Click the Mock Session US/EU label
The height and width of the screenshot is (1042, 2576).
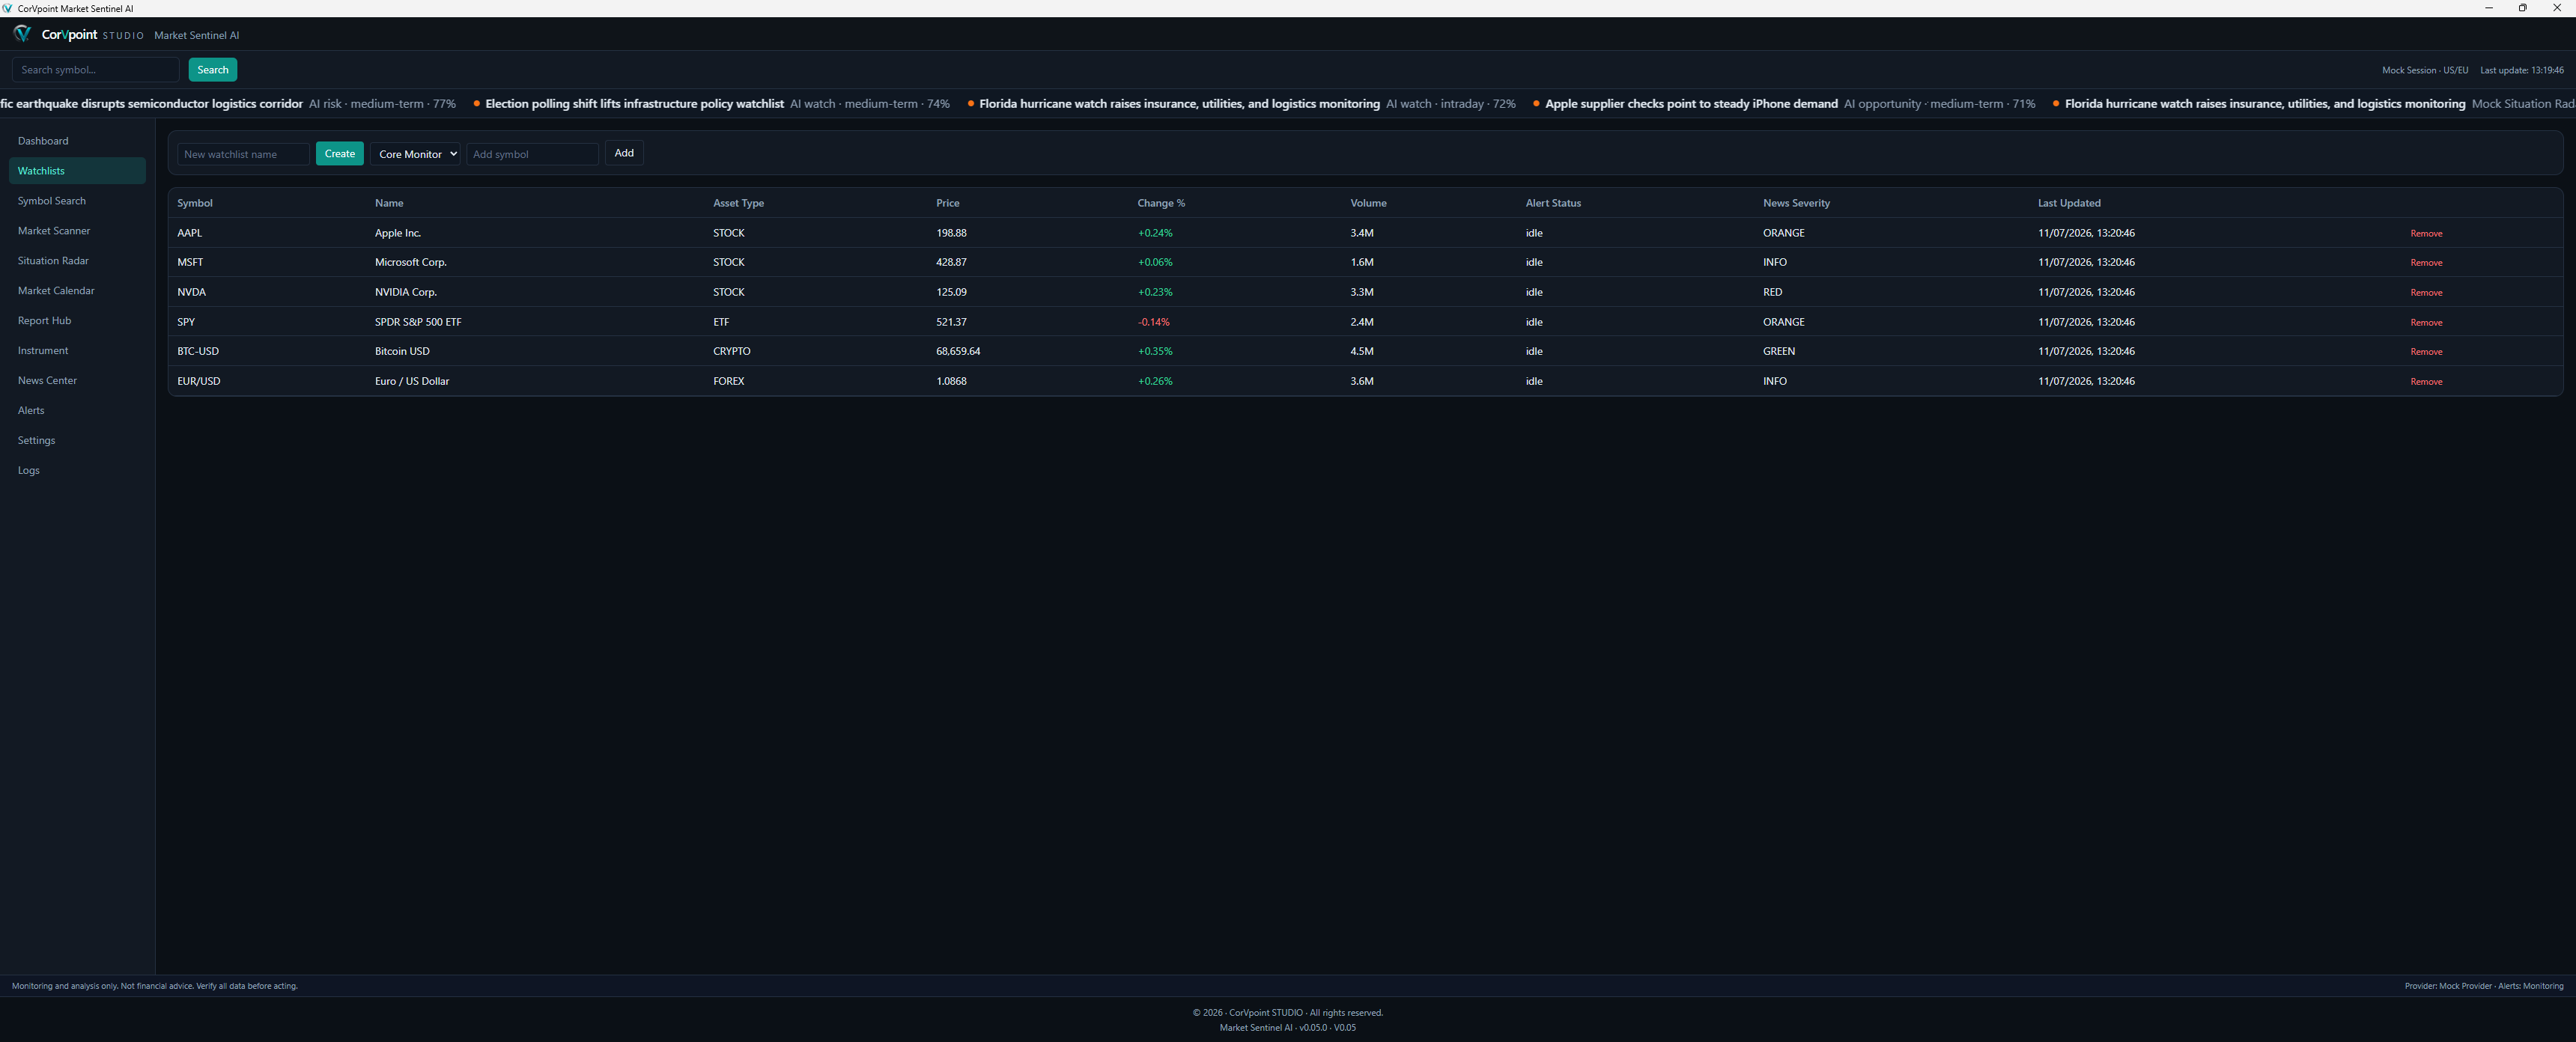point(2425,70)
